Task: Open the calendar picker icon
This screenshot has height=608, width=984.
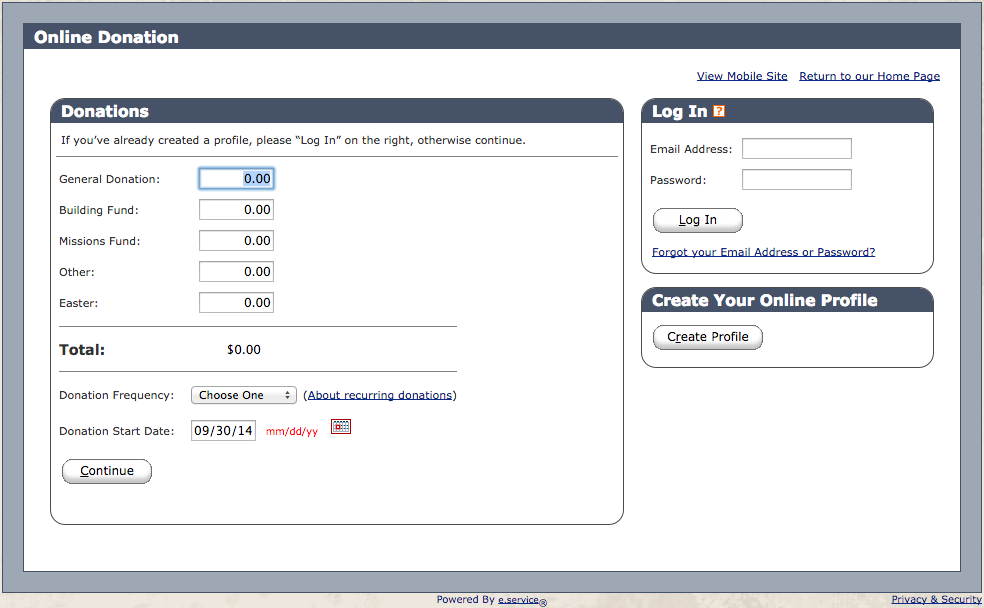Action: point(340,427)
